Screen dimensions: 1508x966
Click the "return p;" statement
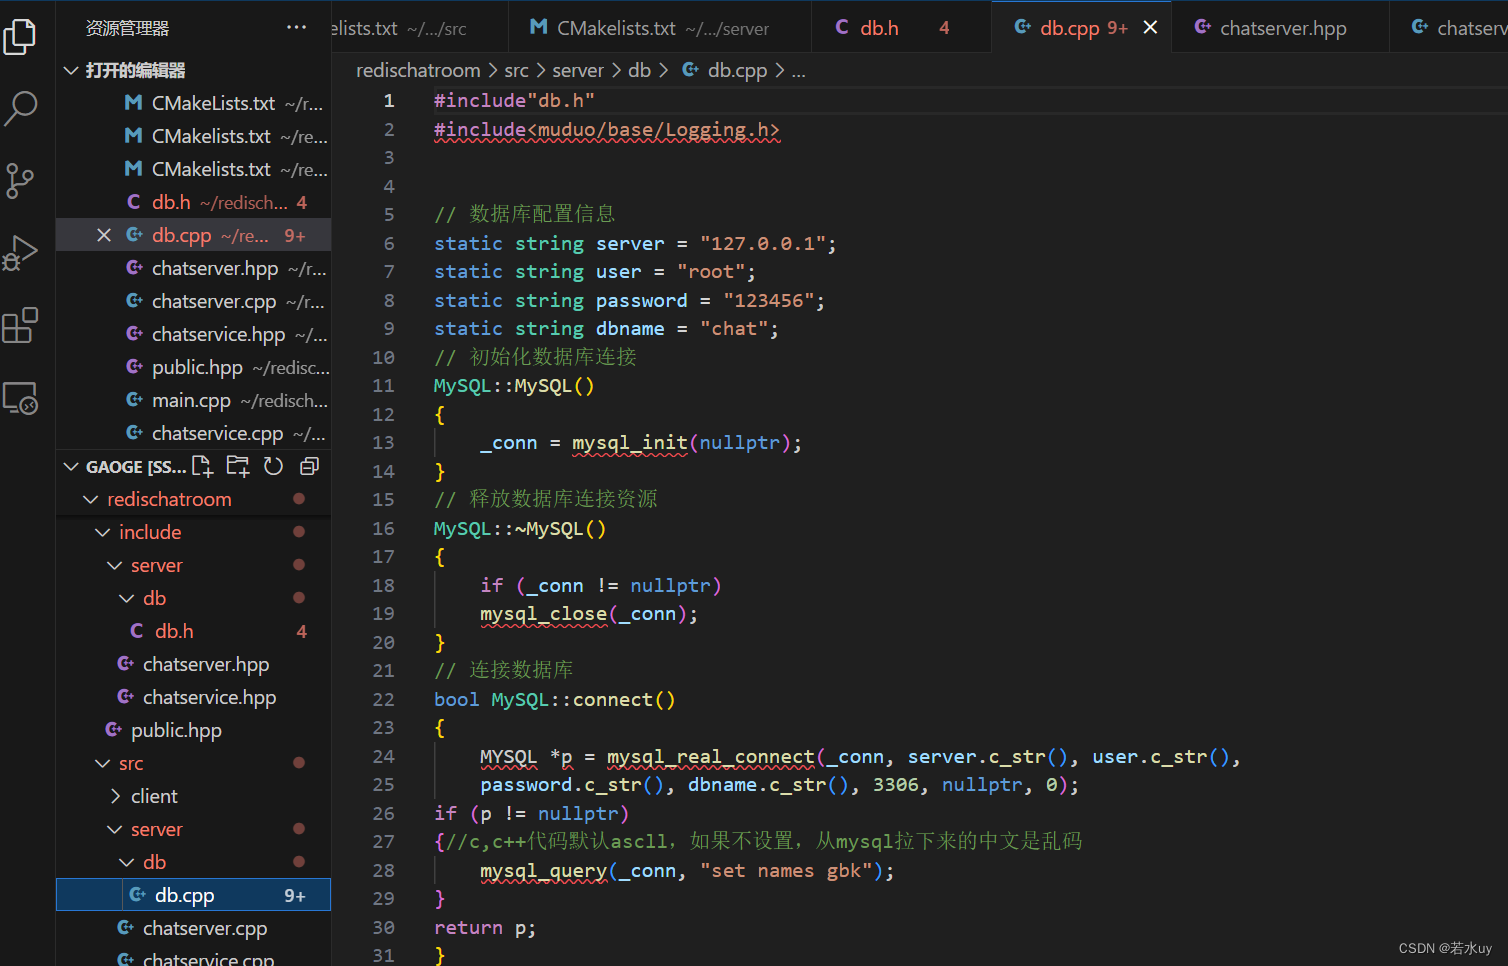[485, 928]
